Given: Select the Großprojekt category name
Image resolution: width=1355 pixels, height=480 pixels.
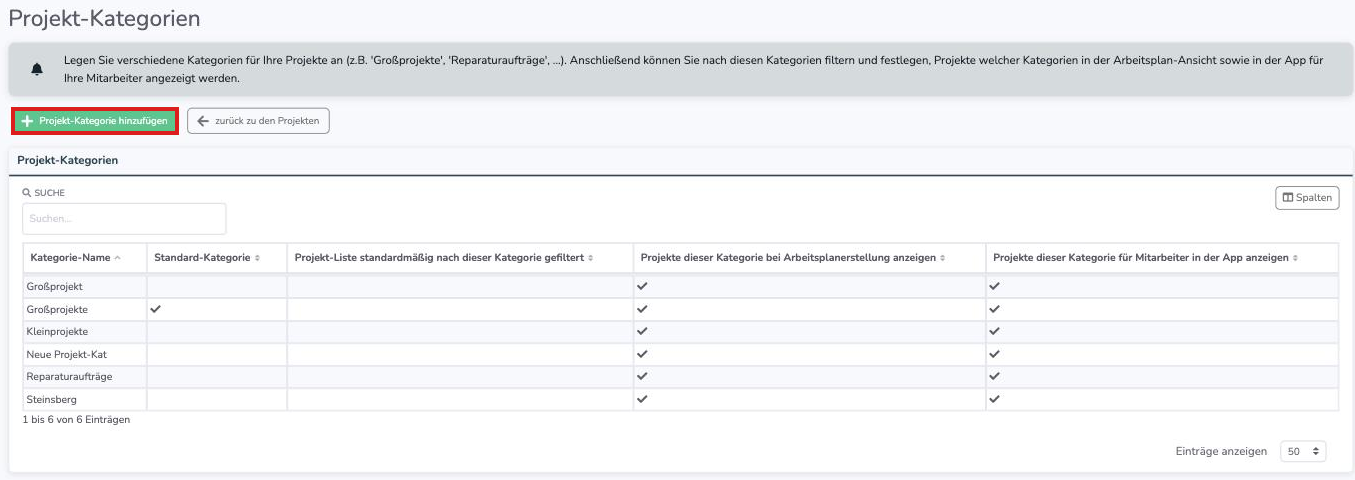Looking at the screenshot, I should click(54, 287).
